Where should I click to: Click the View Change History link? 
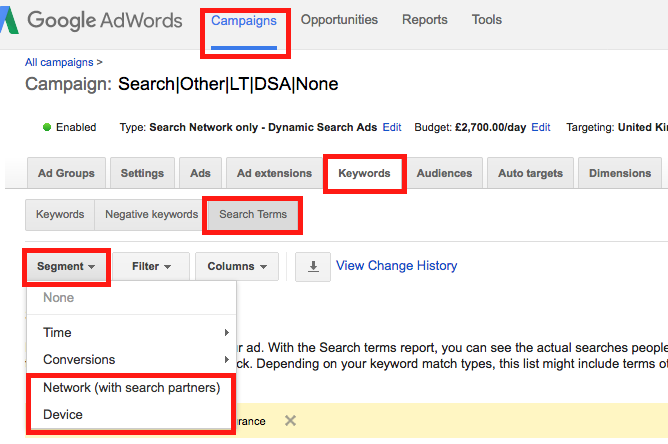(x=396, y=266)
